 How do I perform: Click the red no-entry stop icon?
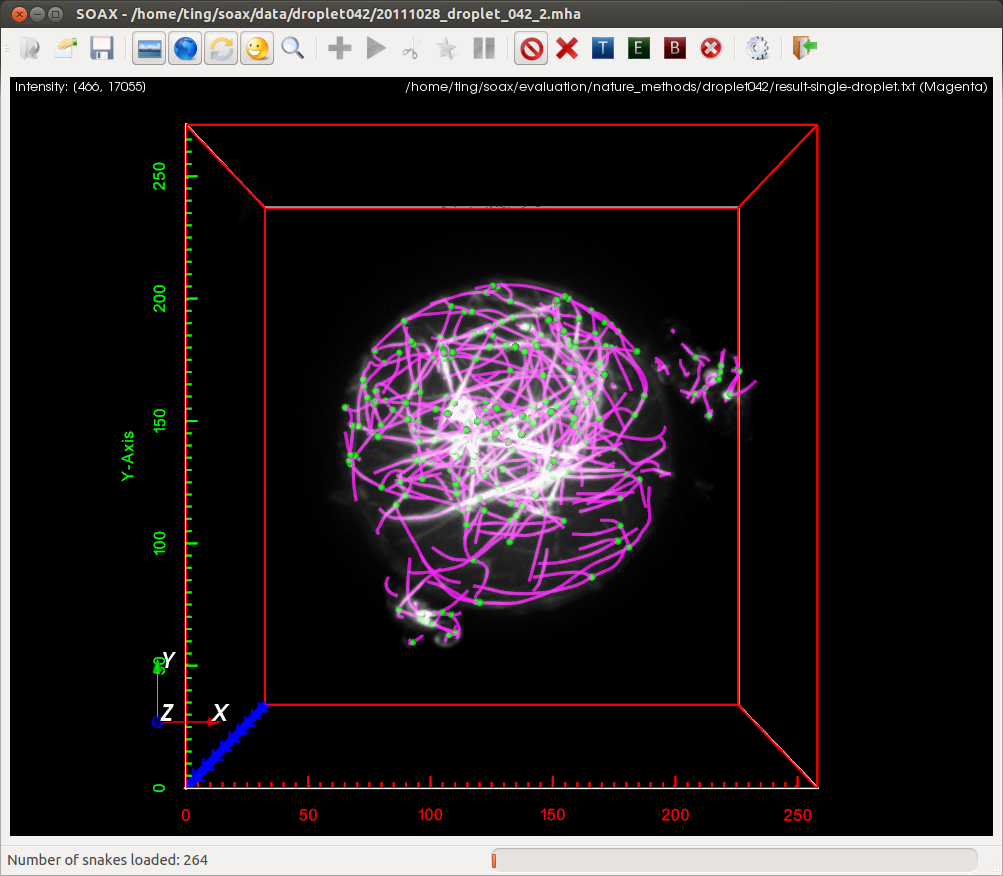click(x=531, y=47)
